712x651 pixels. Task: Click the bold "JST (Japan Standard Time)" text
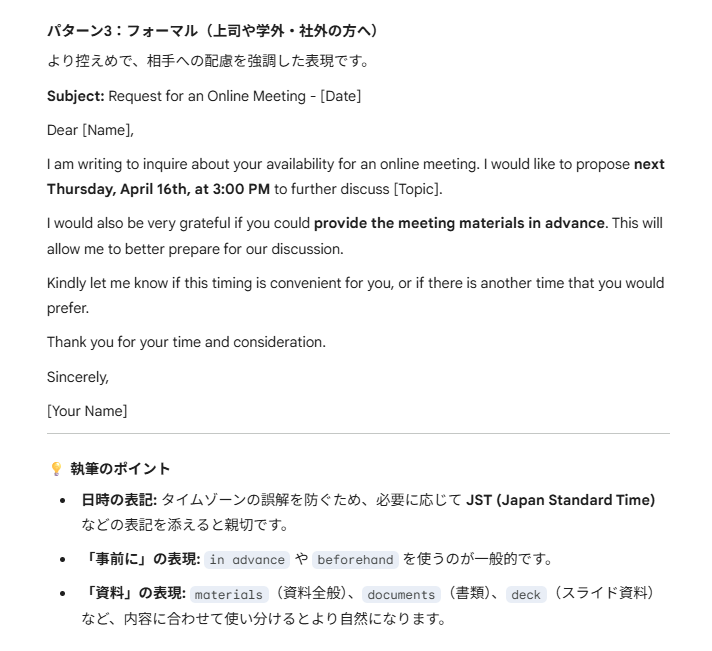pyautogui.click(x=560, y=500)
